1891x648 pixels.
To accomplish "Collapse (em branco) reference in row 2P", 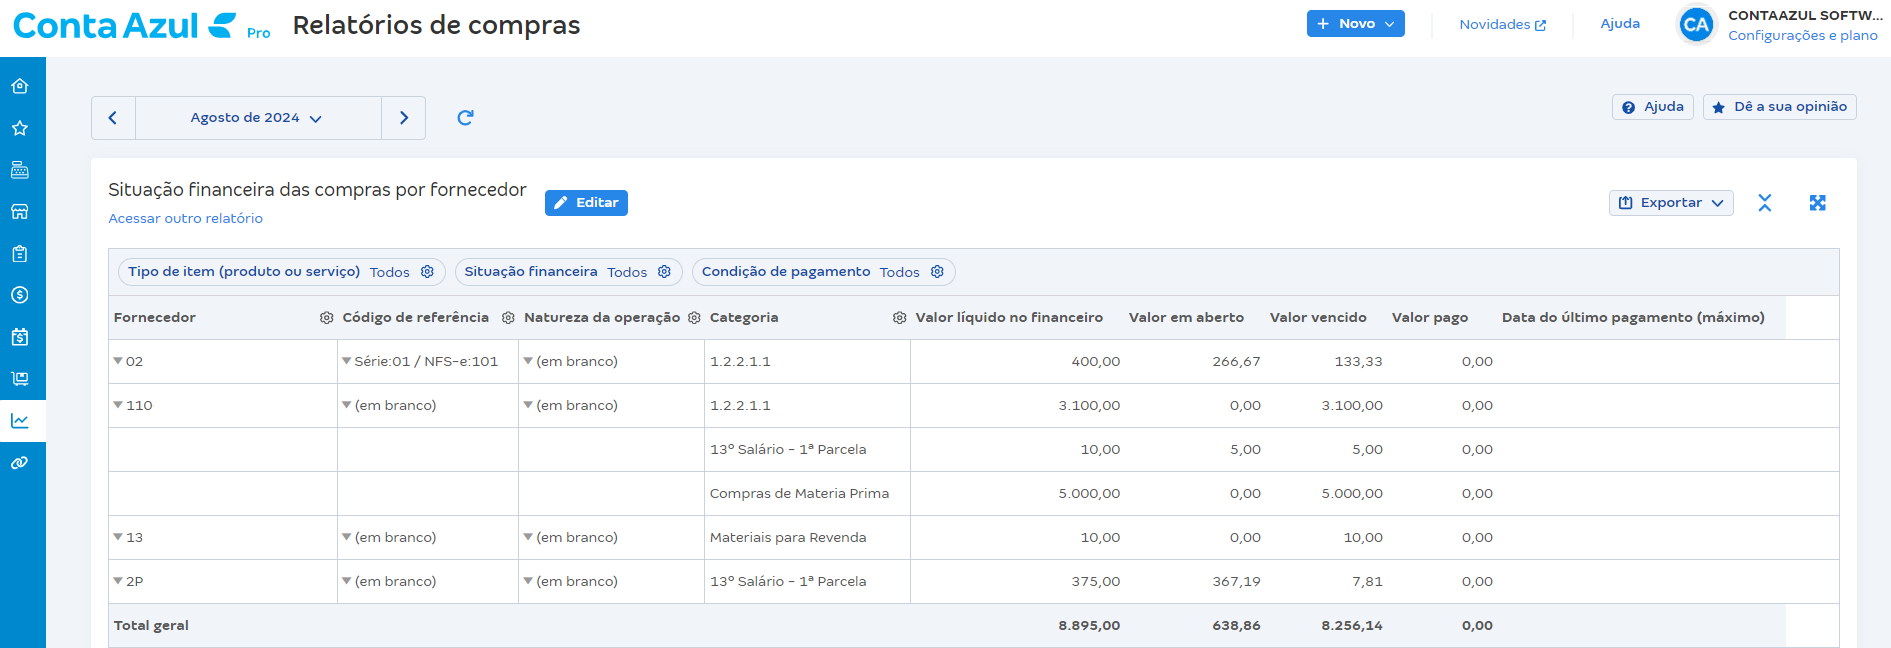I will [x=347, y=581].
